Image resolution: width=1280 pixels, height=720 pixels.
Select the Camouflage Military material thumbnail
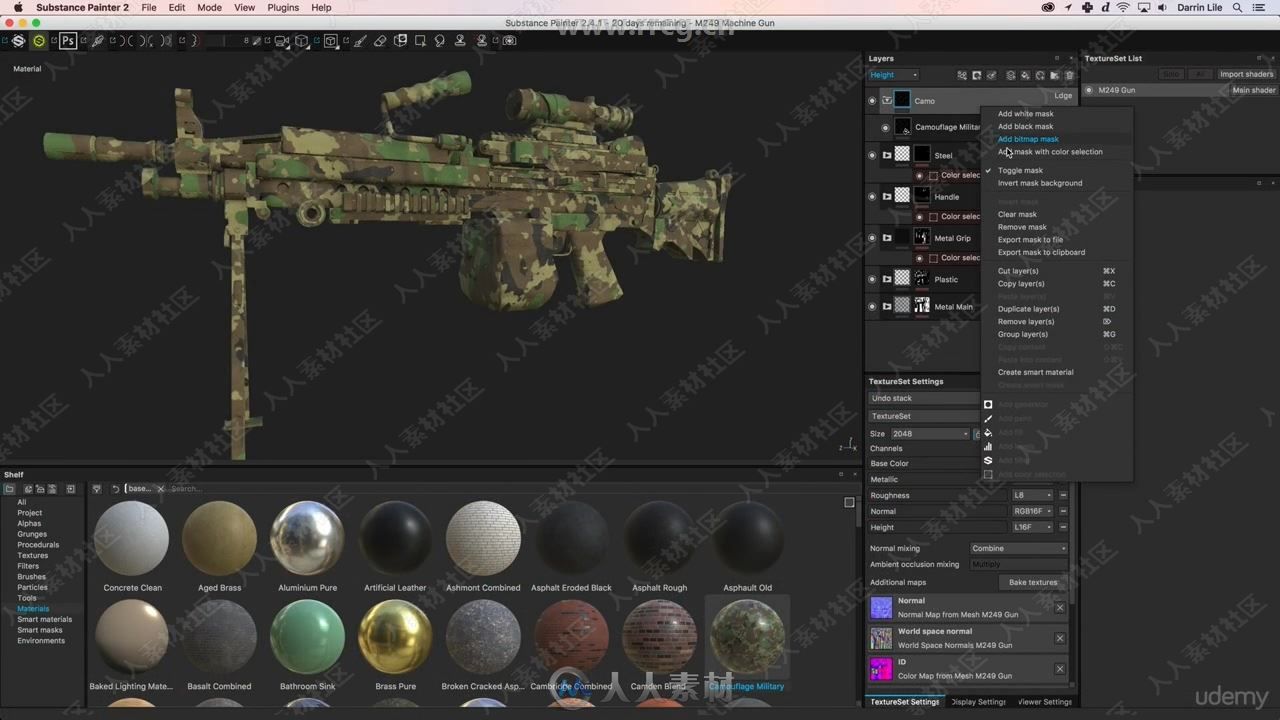747,638
